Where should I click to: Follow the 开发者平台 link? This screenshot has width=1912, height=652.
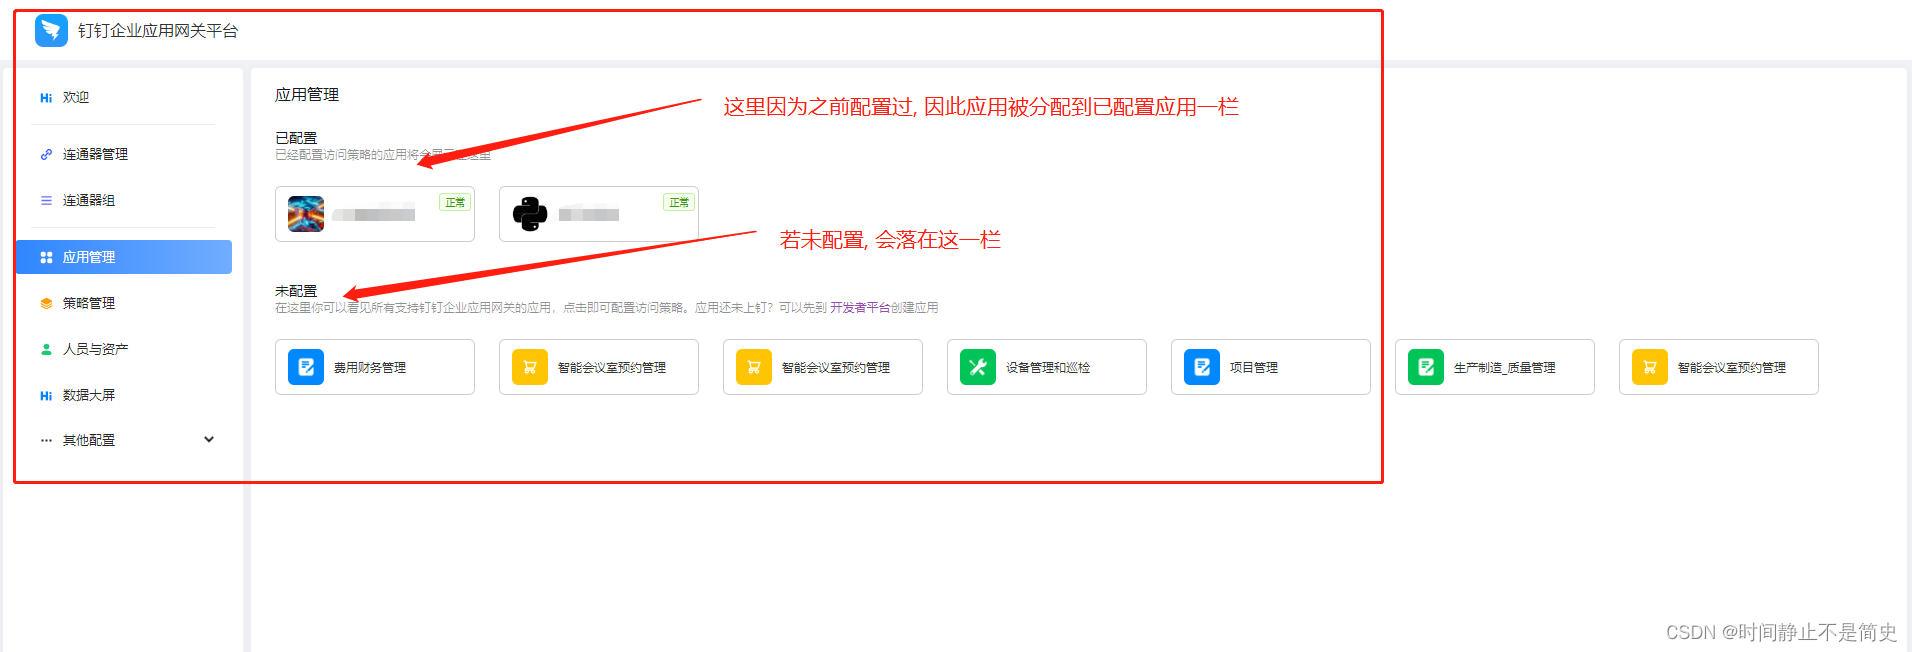pos(860,308)
